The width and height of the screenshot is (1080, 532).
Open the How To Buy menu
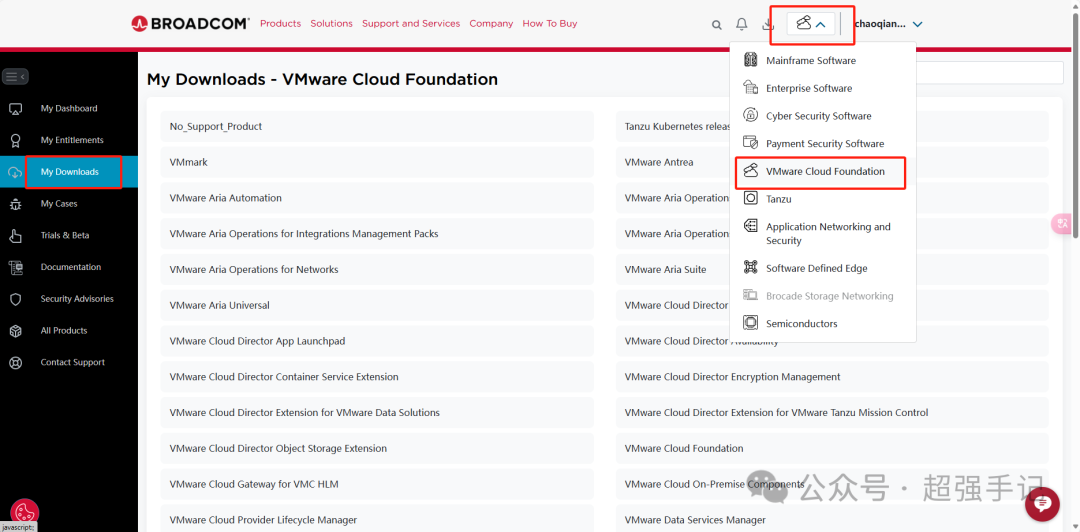(x=550, y=23)
